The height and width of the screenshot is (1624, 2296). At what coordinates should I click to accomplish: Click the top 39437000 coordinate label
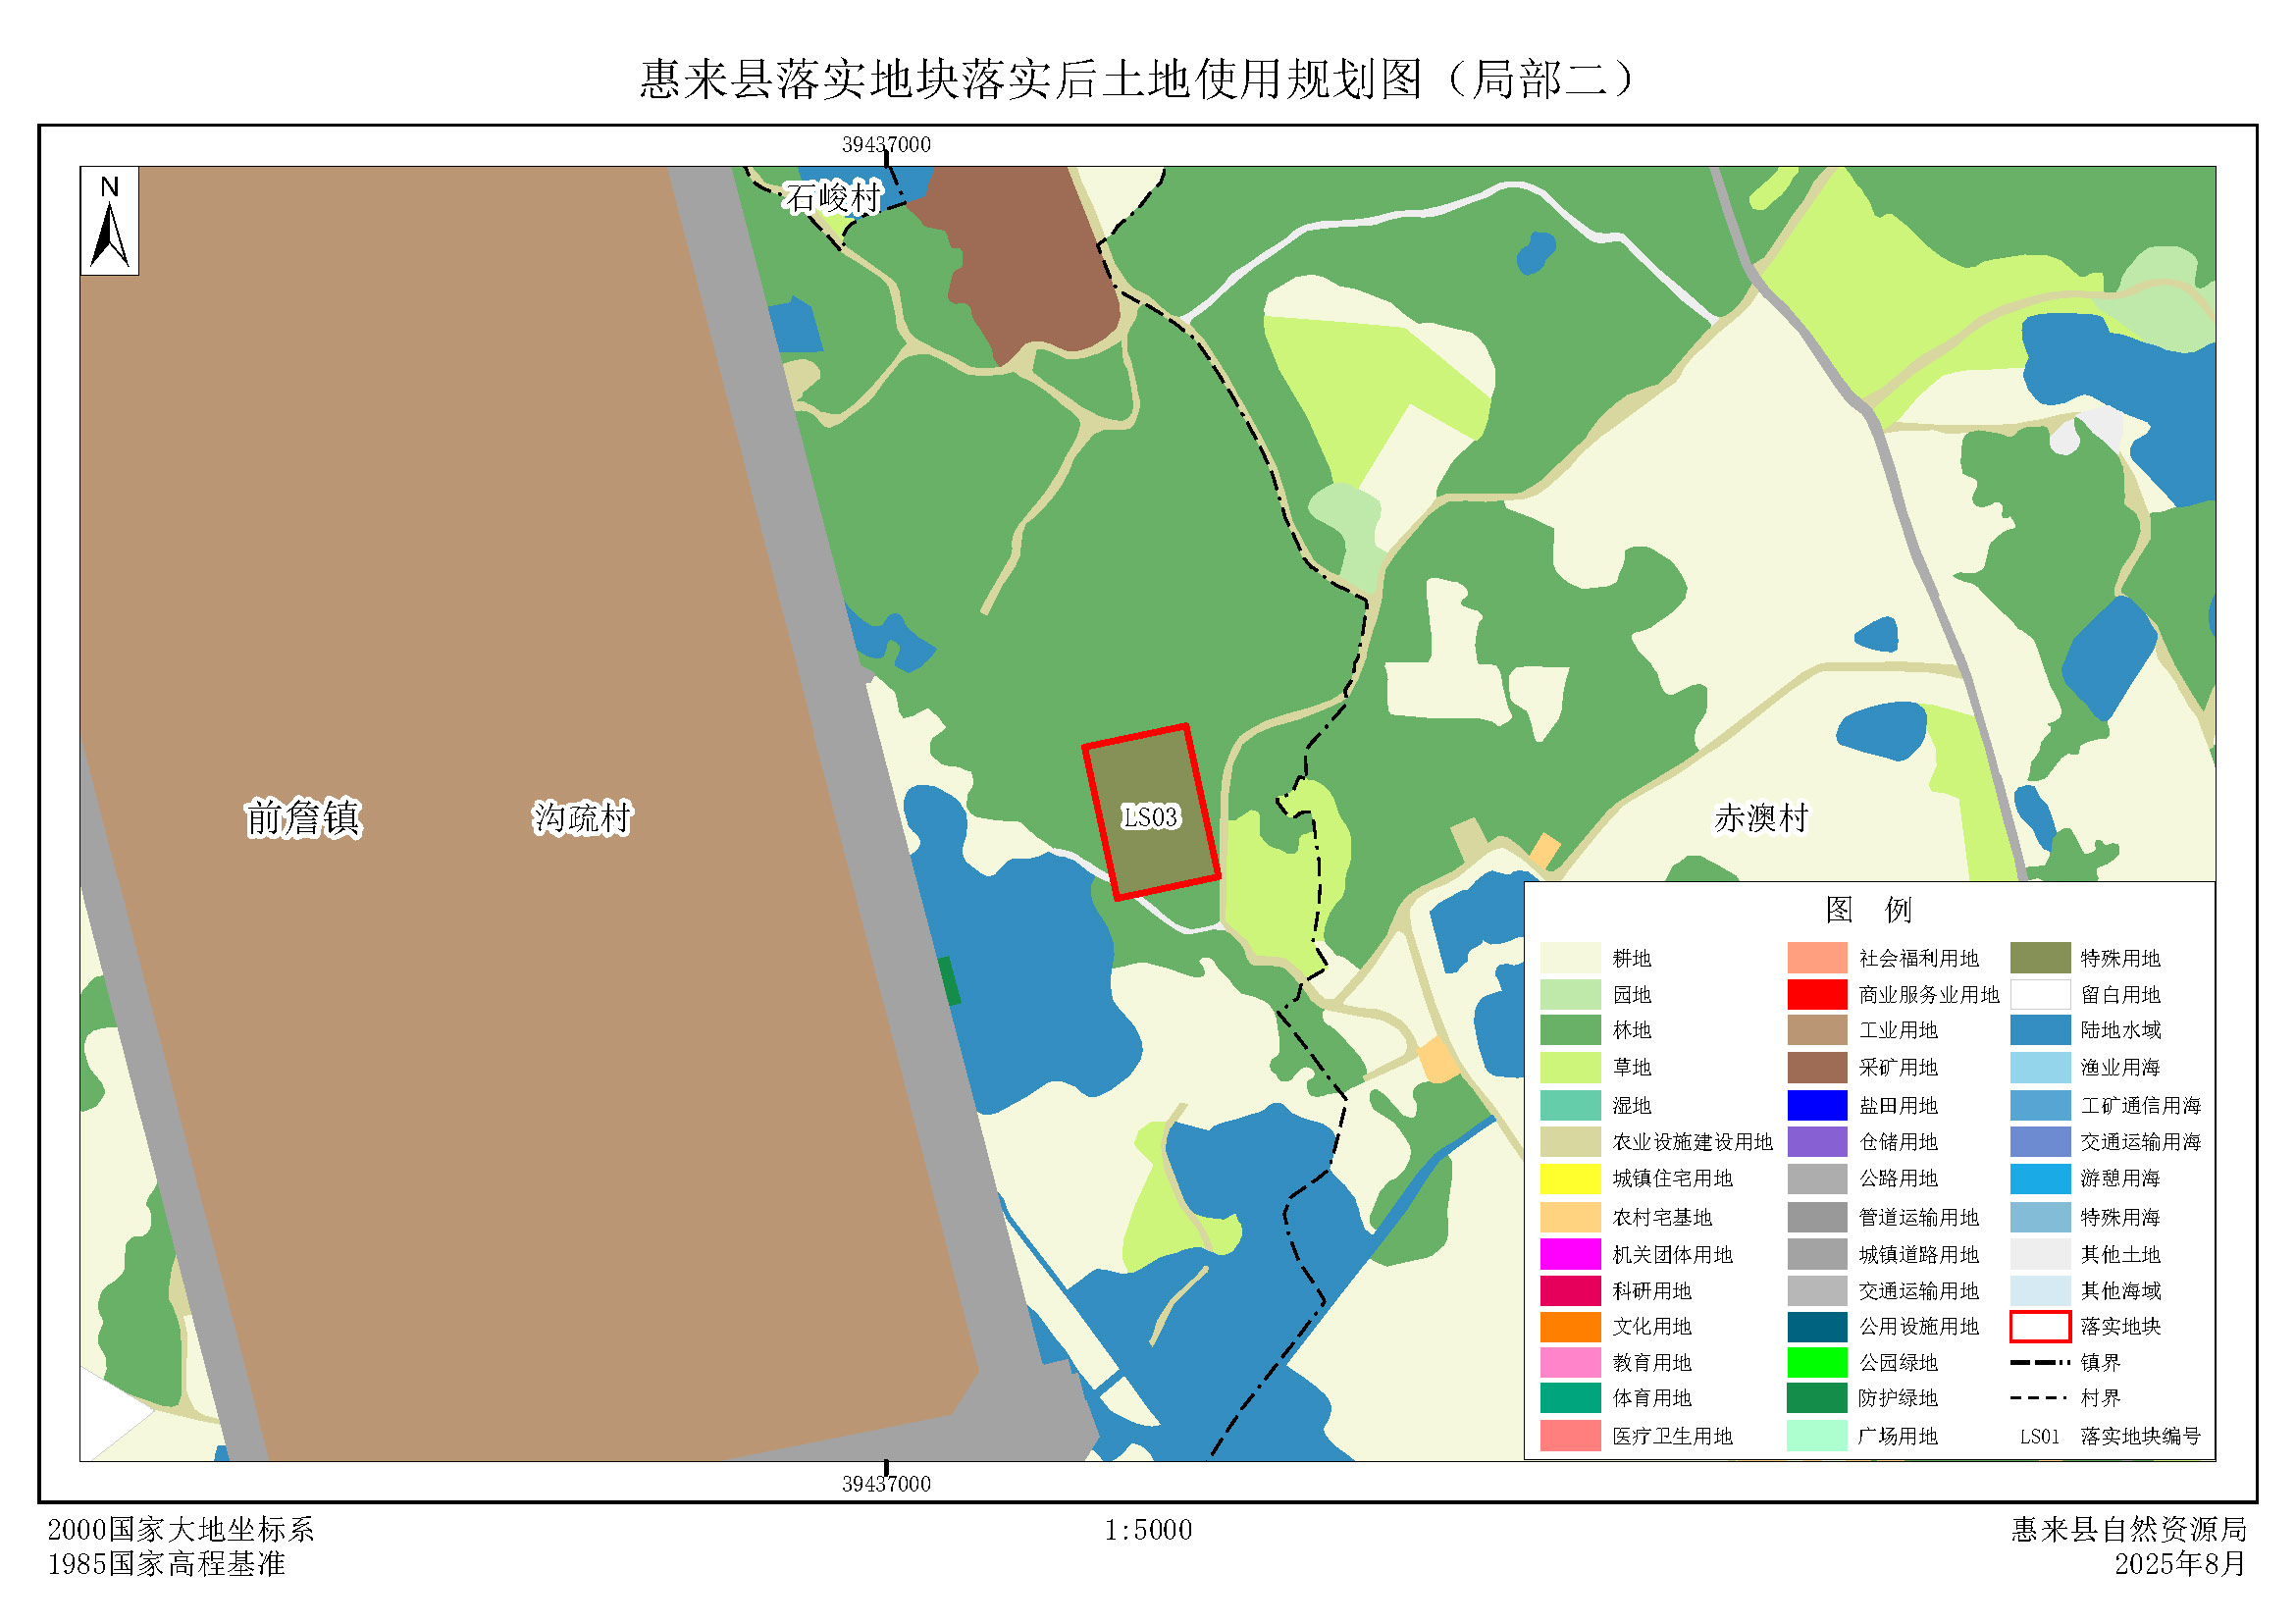point(886,145)
